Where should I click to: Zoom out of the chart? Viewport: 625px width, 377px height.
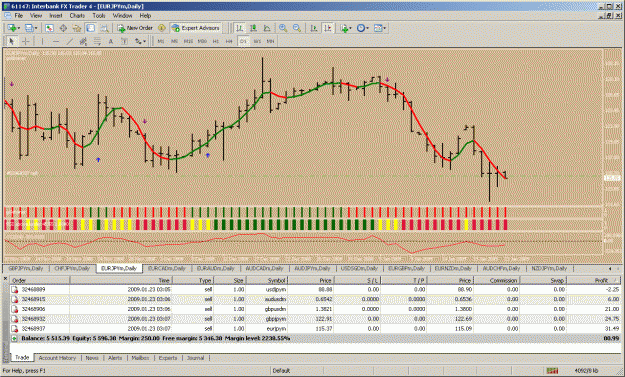pos(297,28)
